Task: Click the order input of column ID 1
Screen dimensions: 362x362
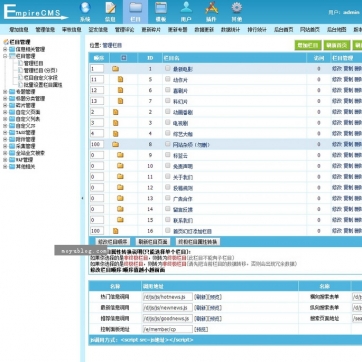Action: (97, 69)
